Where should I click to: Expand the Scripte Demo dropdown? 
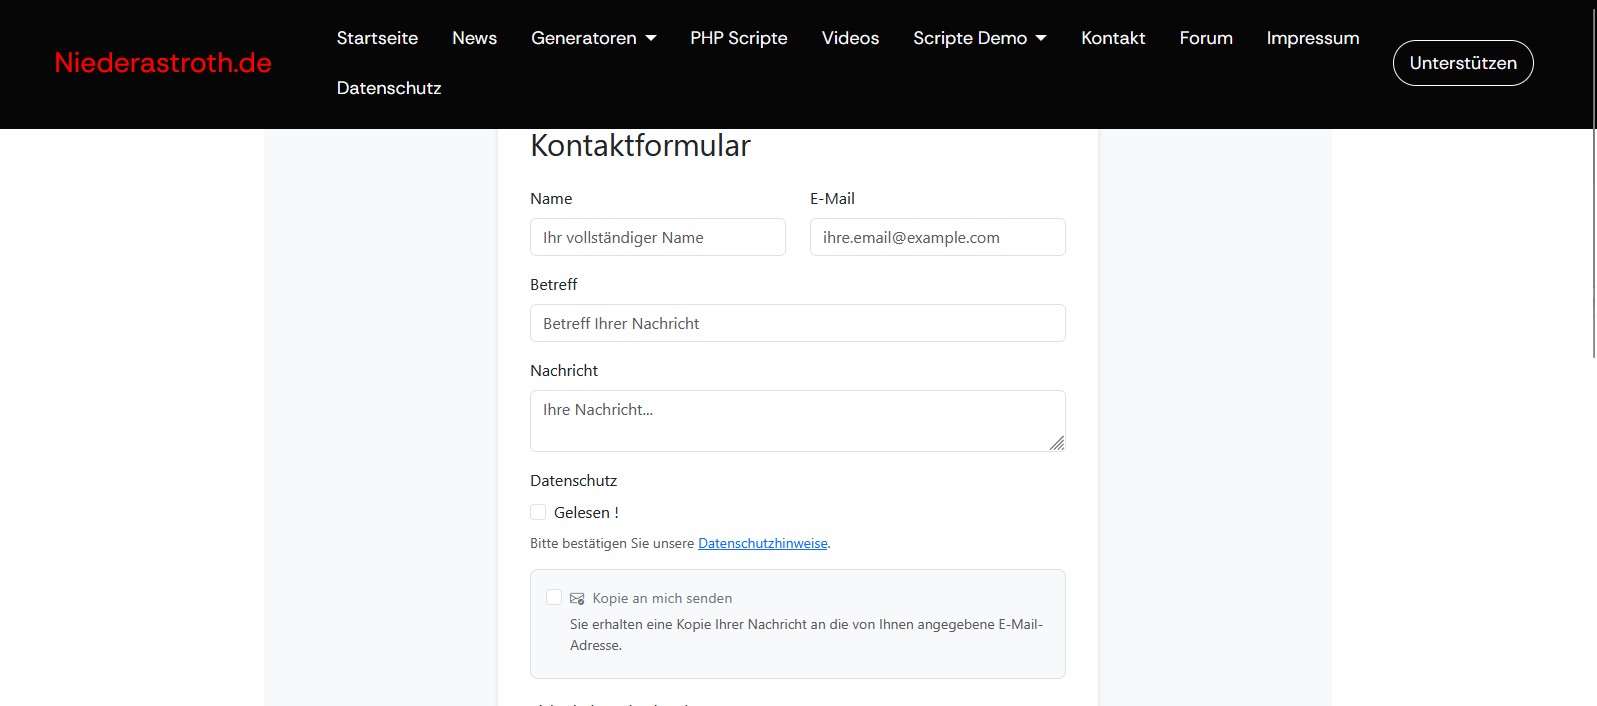[979, 38]
